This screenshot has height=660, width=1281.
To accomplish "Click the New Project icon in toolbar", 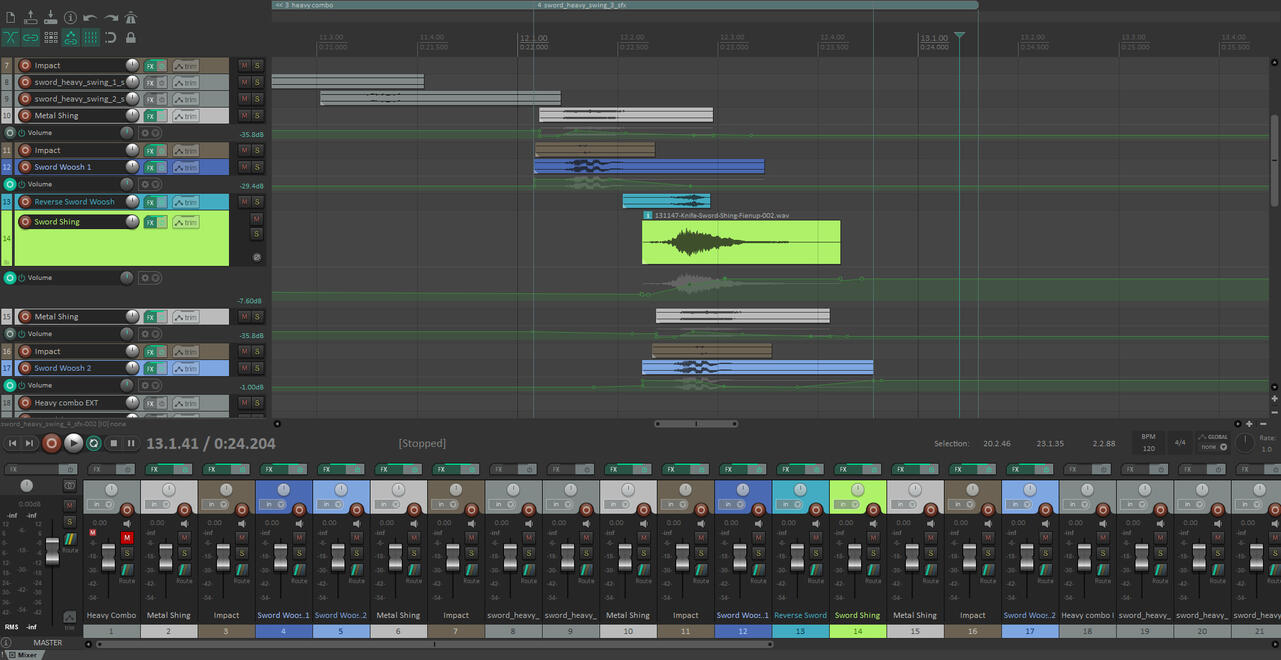I will [x=11, y=18].
